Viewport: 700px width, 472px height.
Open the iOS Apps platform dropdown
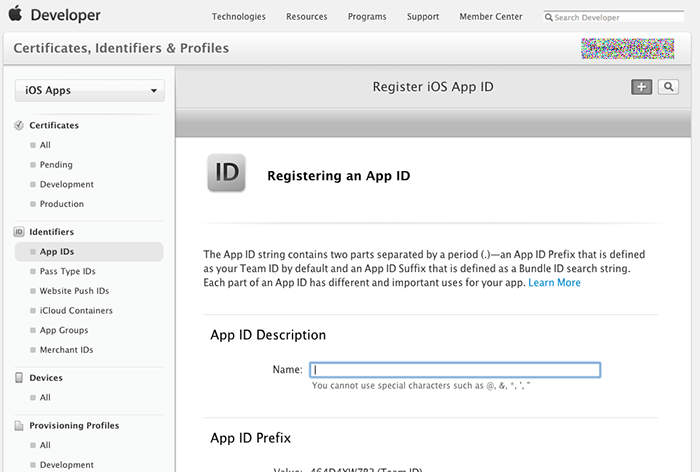[x=90, y=91]
